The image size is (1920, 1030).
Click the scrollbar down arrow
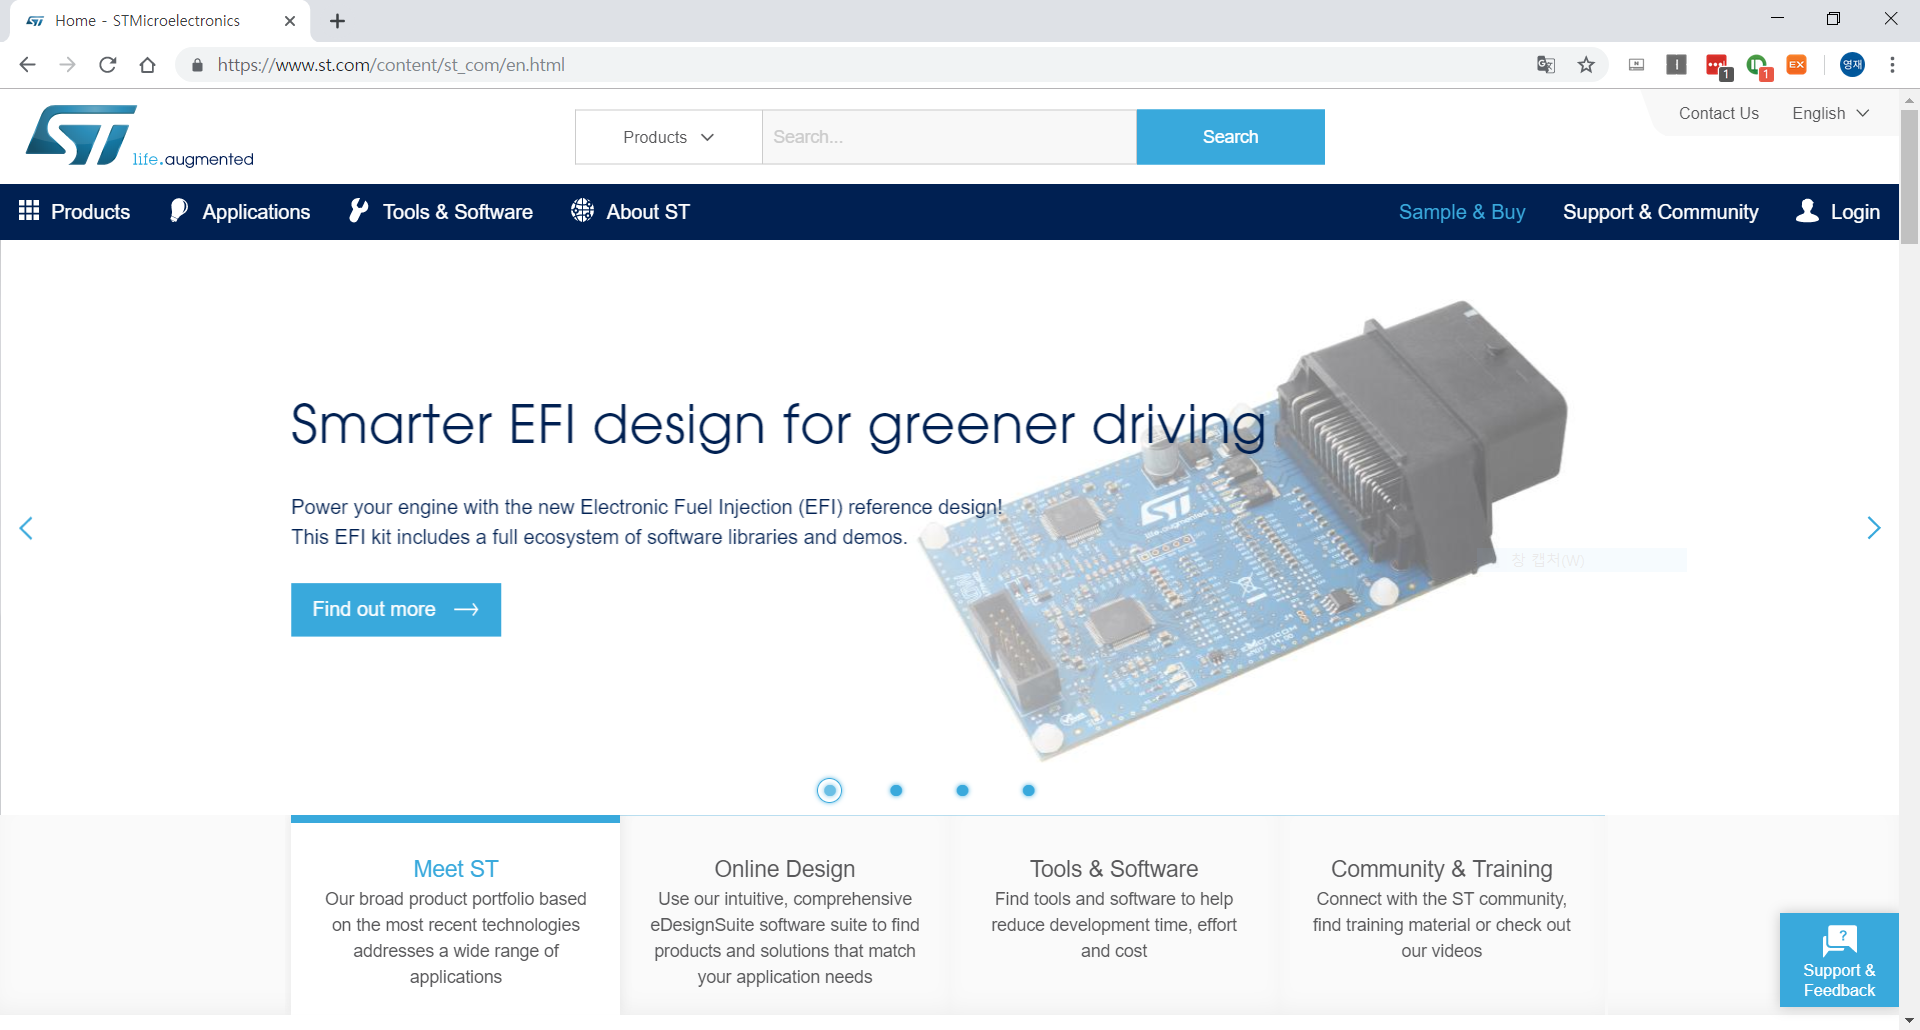coord(1909,1021)
